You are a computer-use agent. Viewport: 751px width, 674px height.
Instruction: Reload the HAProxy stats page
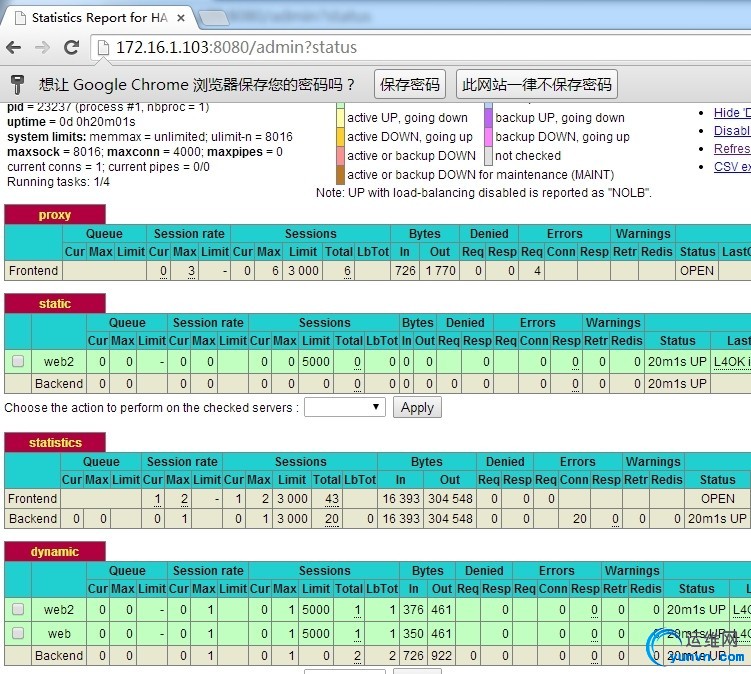tap(70, 47)
